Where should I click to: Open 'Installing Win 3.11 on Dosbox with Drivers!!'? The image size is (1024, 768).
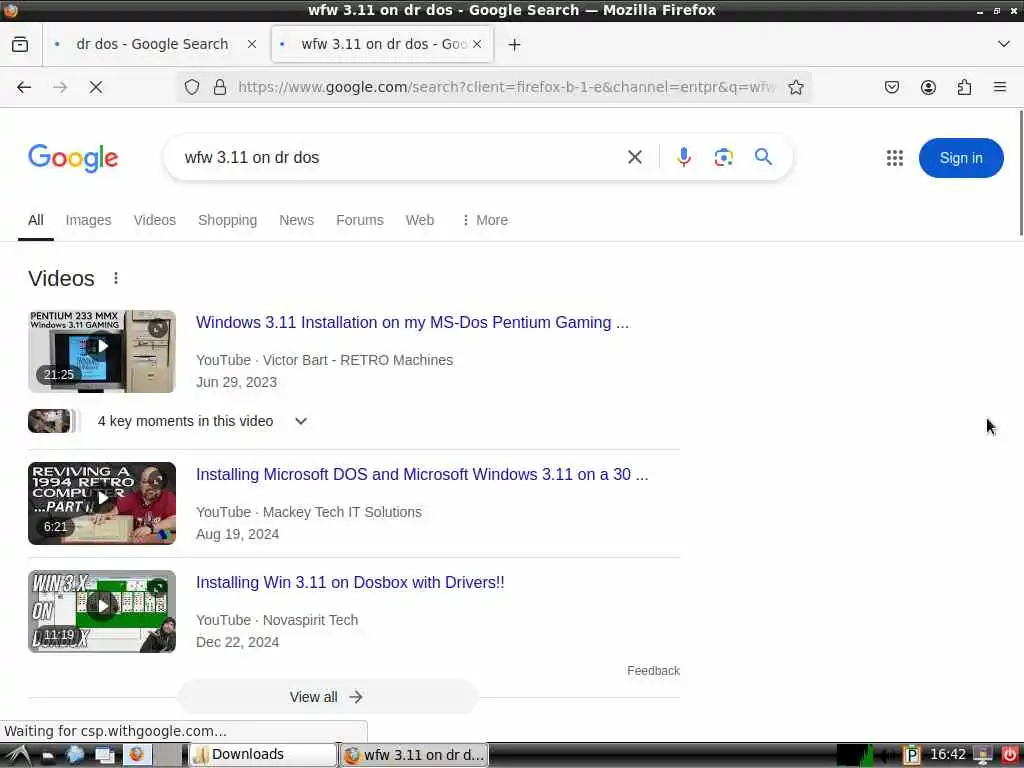click(350, 583)
